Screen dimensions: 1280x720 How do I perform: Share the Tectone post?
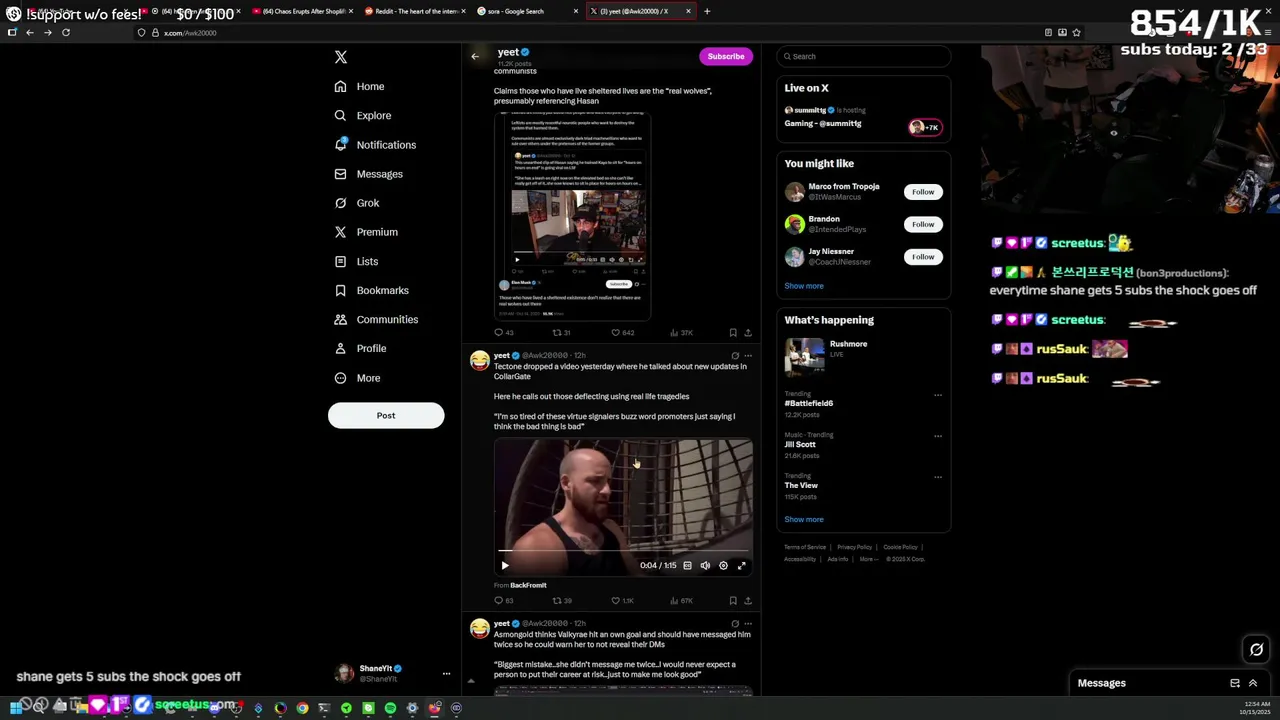(748, 601)
